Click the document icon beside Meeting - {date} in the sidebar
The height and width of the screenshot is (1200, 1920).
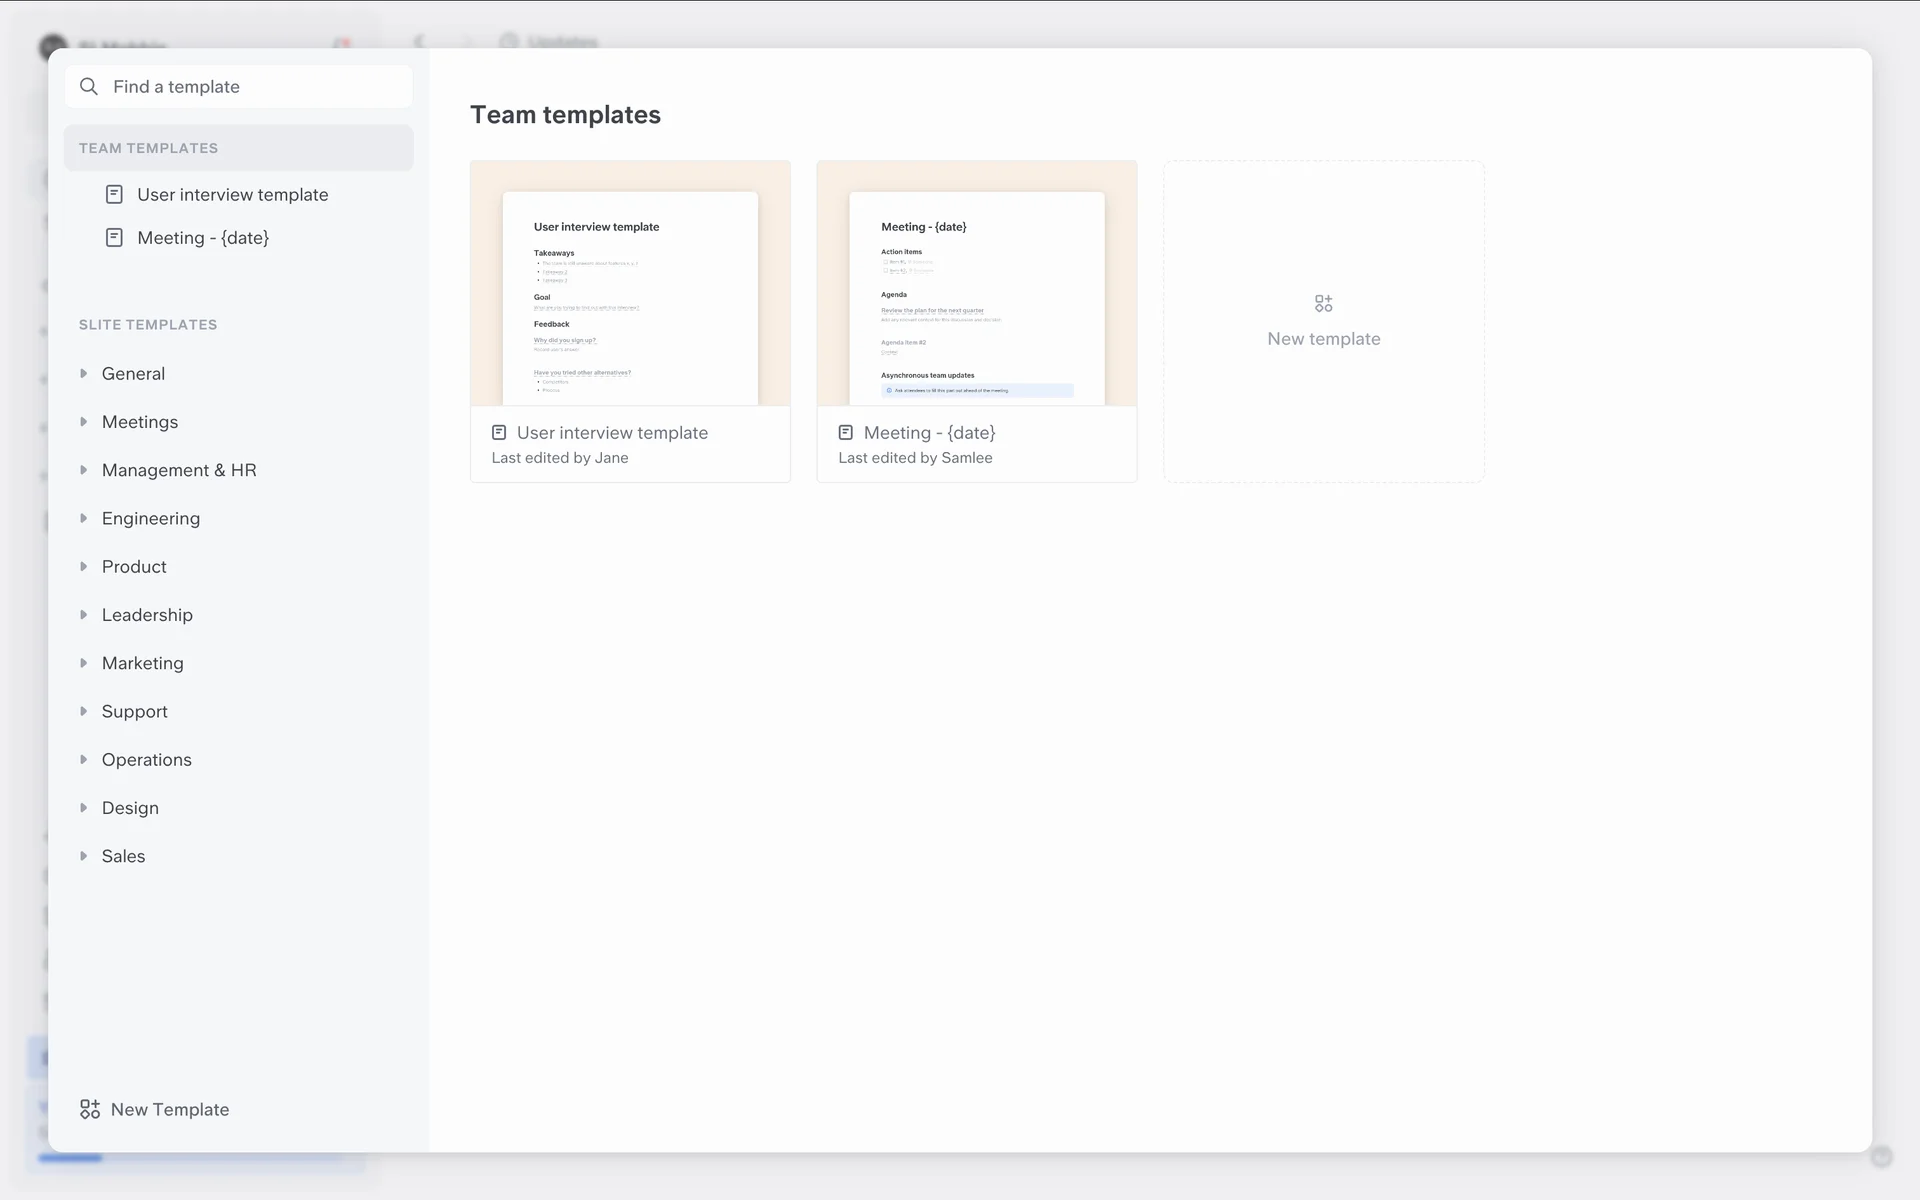tap(114, 238)
